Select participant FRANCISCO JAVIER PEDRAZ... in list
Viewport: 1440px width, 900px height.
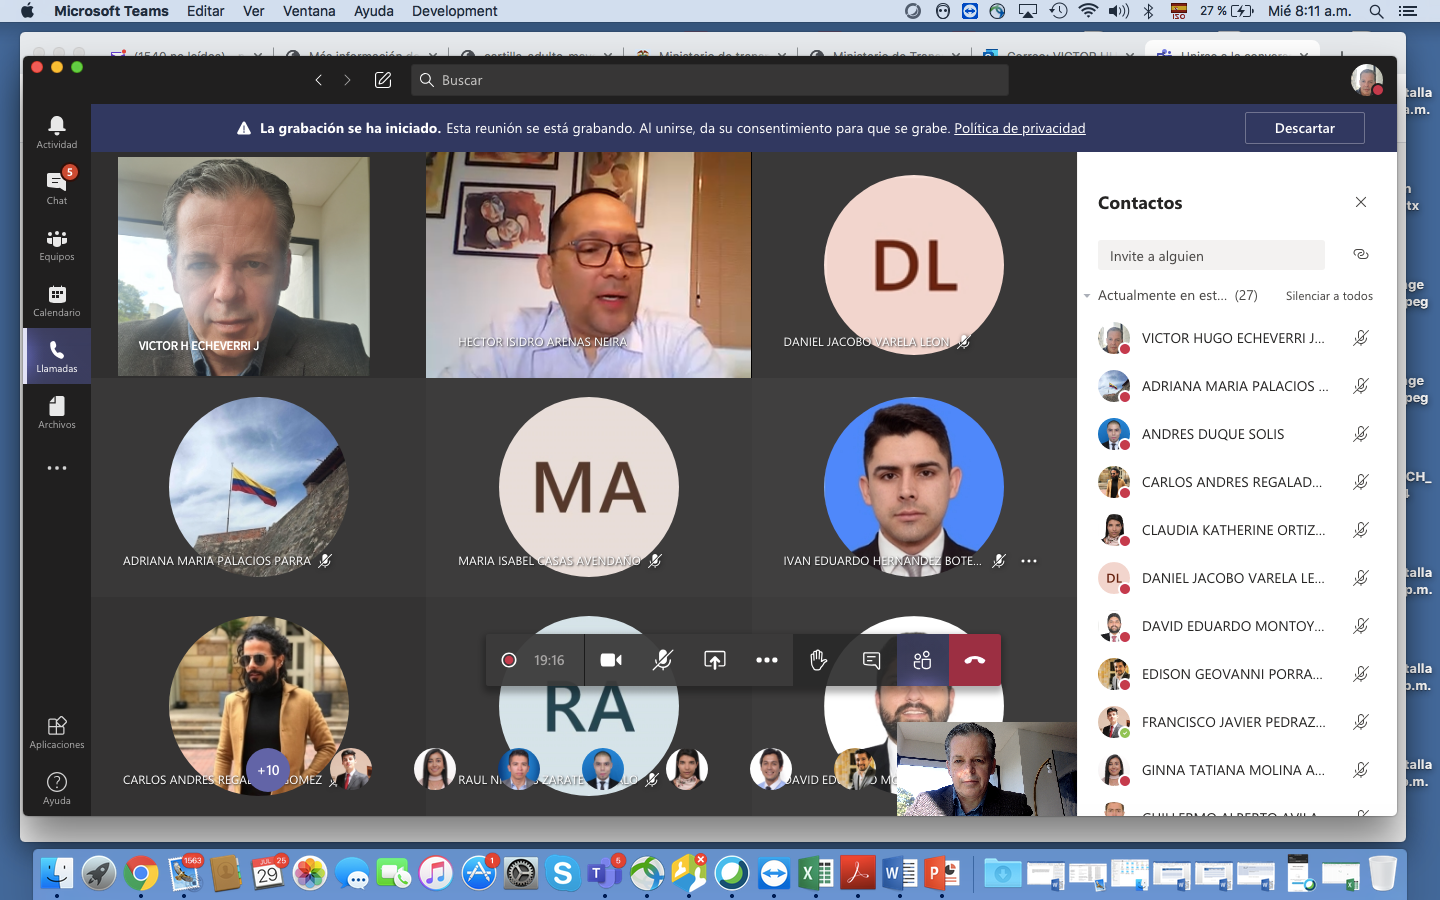point(1236,722)
